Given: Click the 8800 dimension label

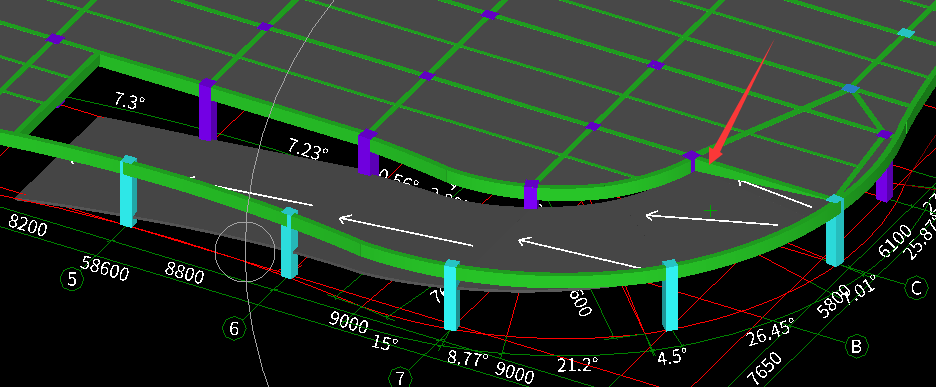Looking at the screenshot, I should pyautogui.click(x=184, y=272).
